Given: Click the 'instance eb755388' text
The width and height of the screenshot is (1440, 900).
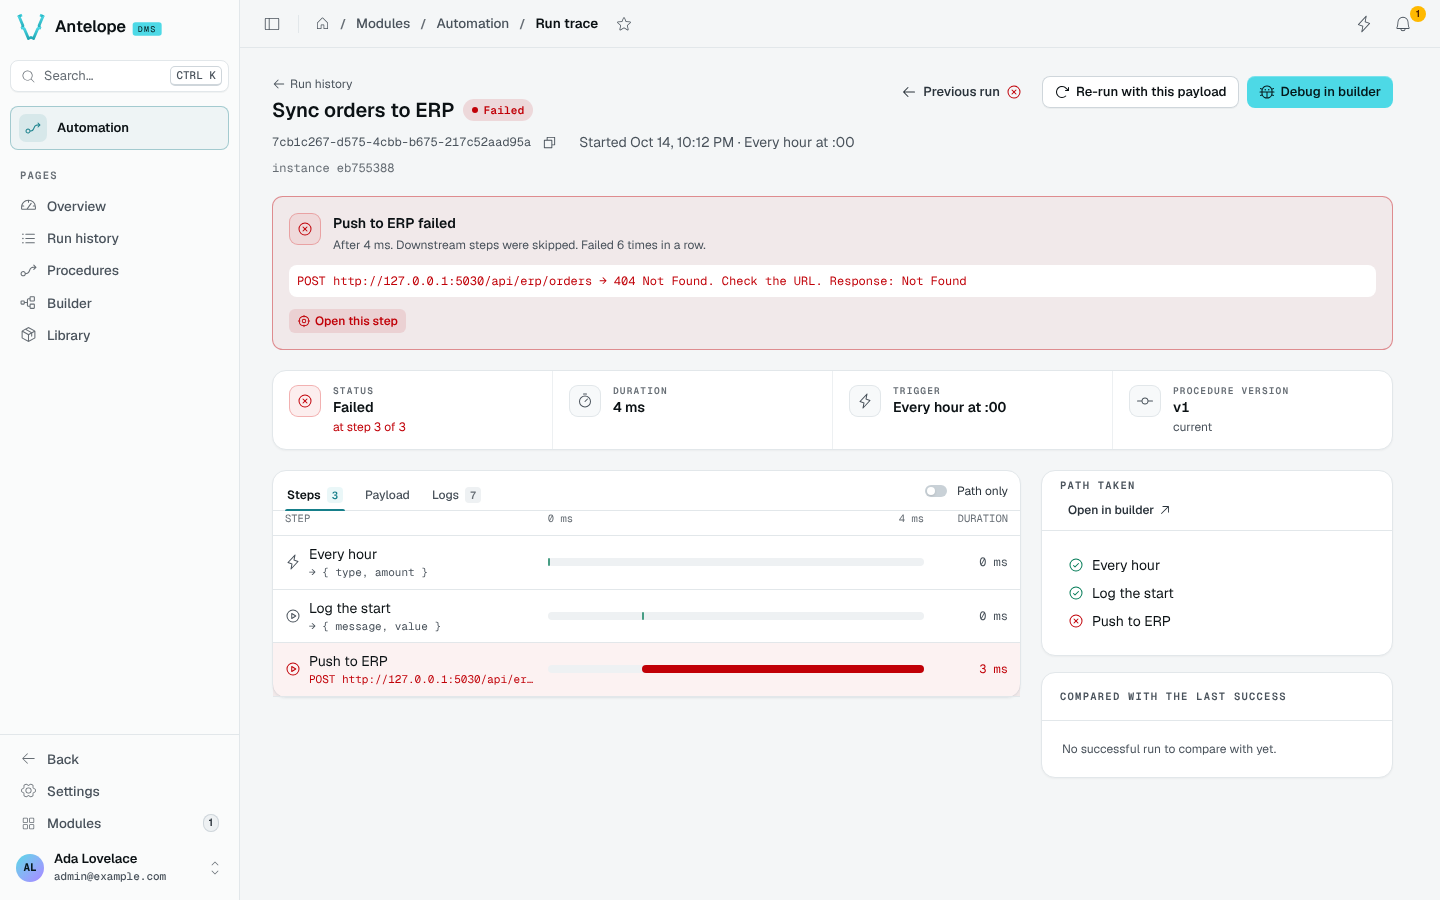Looking at the screenshot, I should coord(333,168).
